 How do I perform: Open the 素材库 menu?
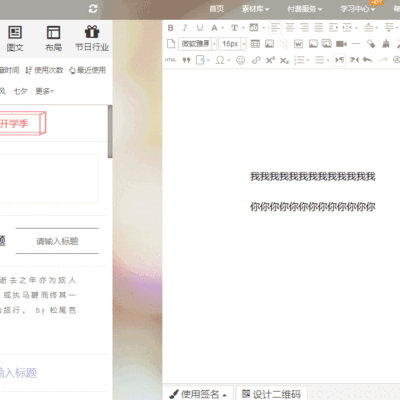255,9
